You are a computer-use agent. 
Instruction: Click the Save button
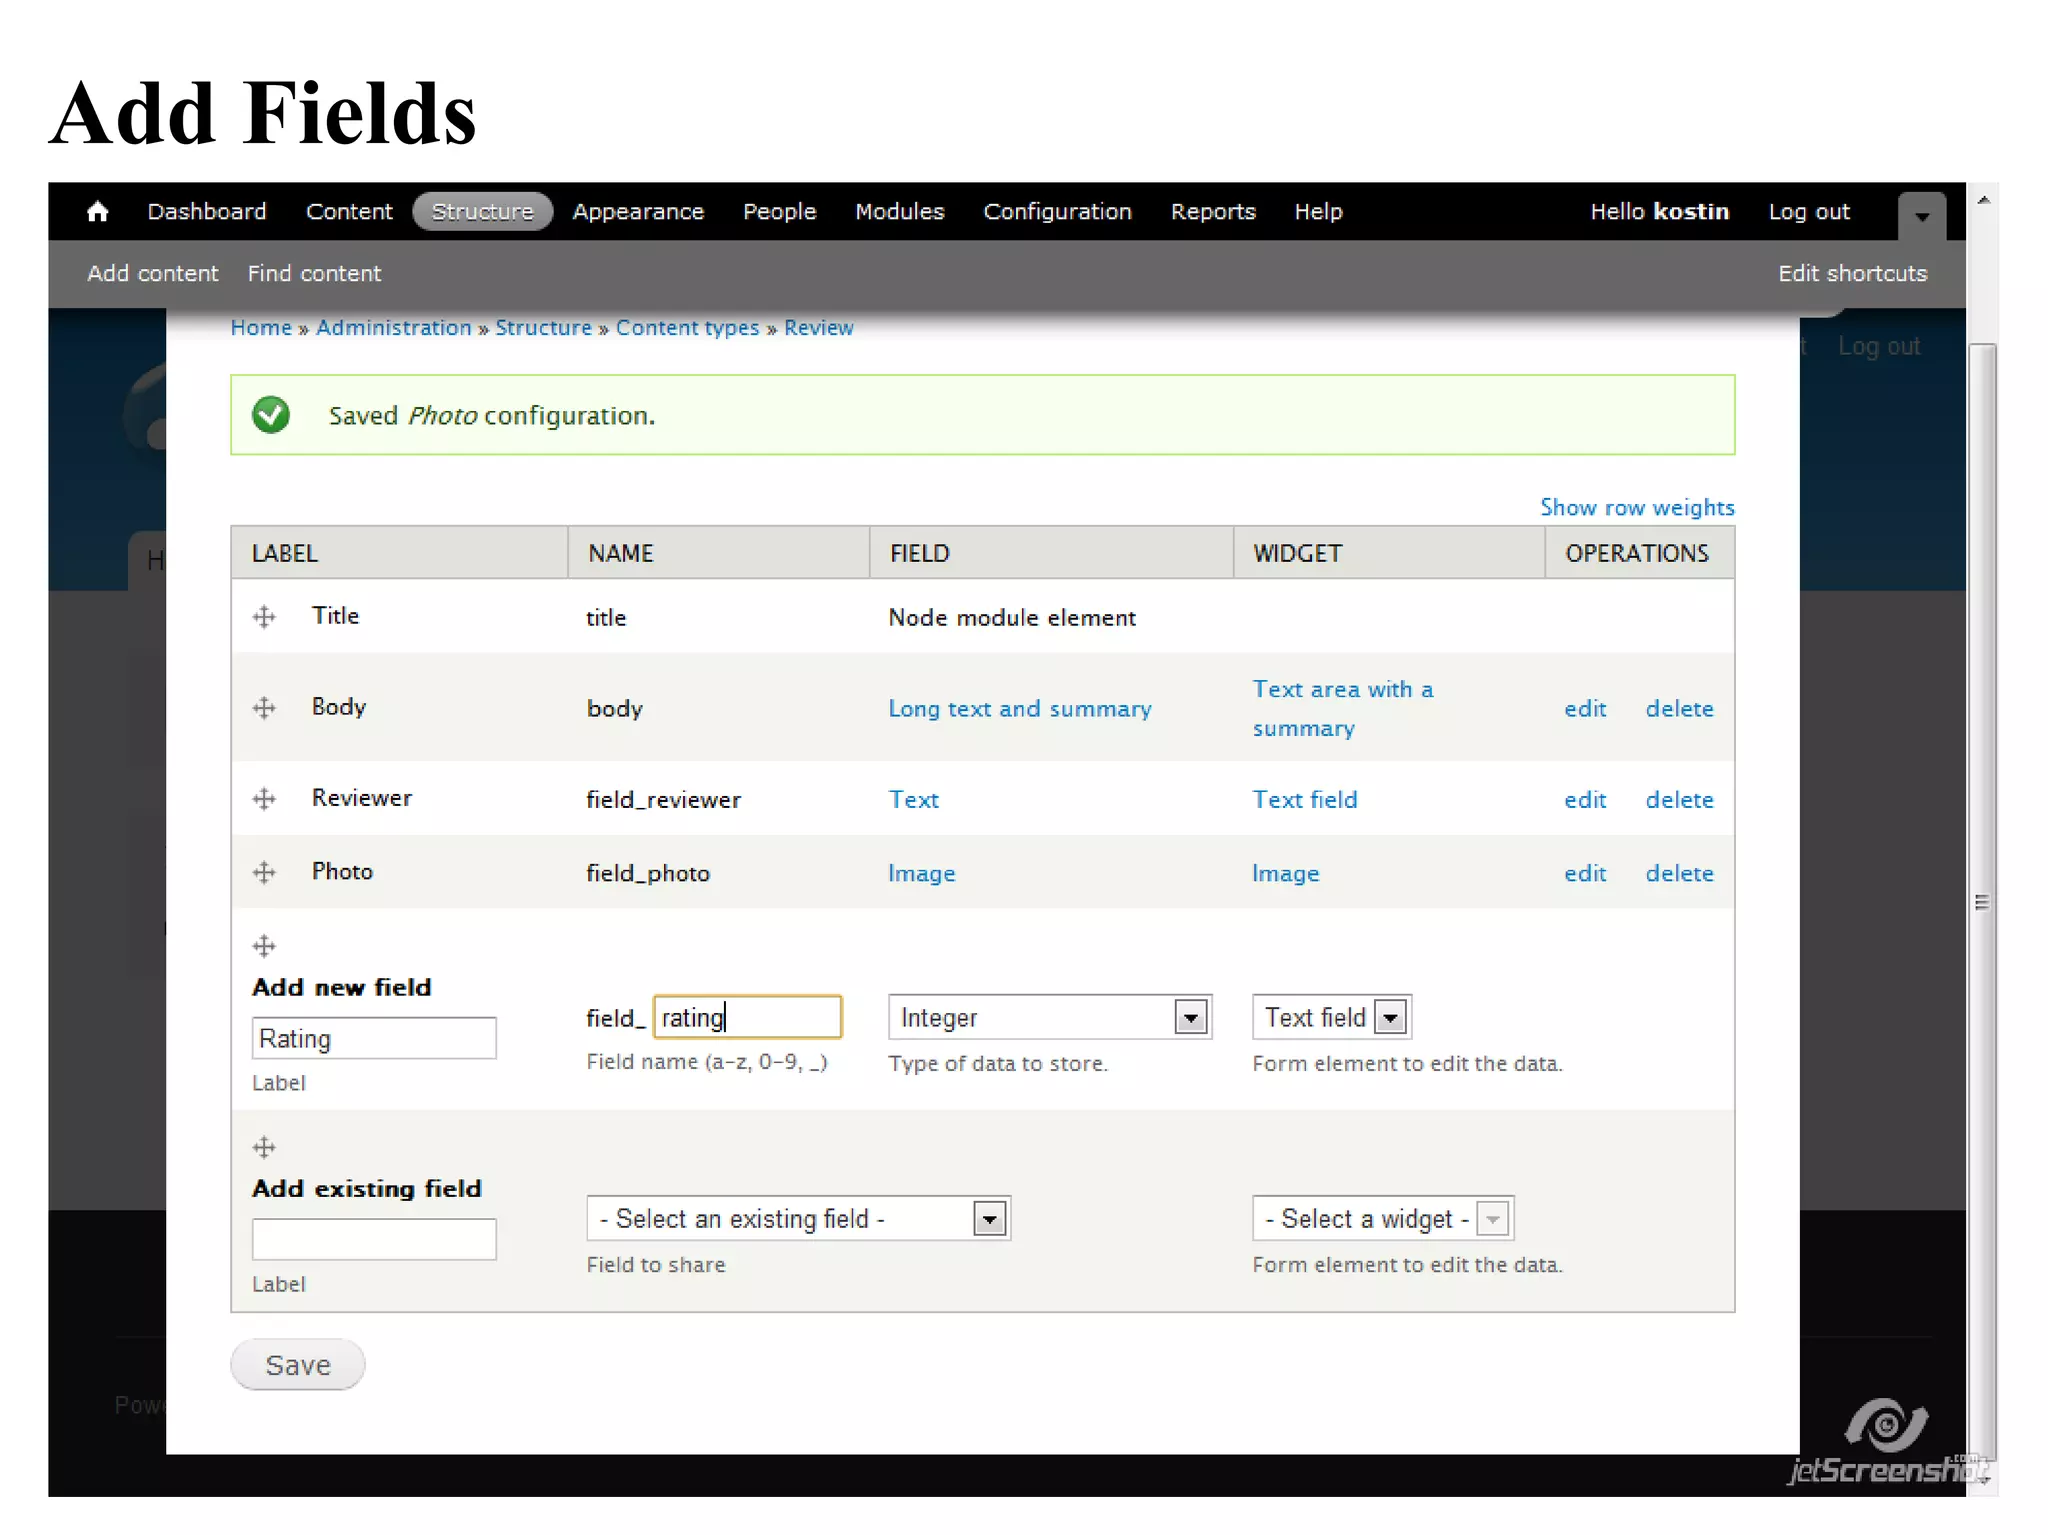click(297, 1365)
